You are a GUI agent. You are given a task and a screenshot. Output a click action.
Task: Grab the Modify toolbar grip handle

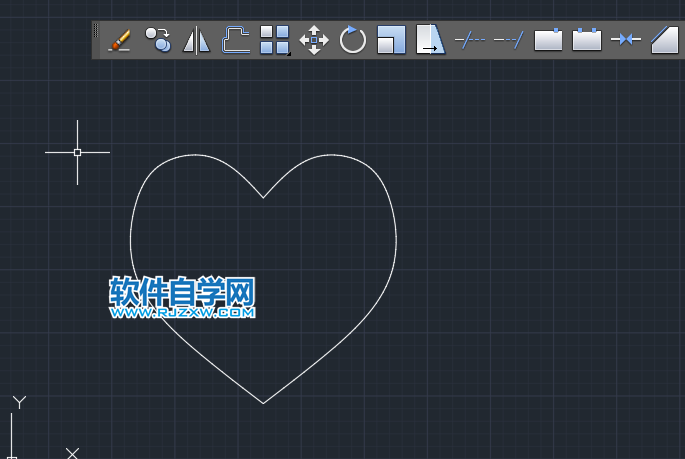pos(96,31)
